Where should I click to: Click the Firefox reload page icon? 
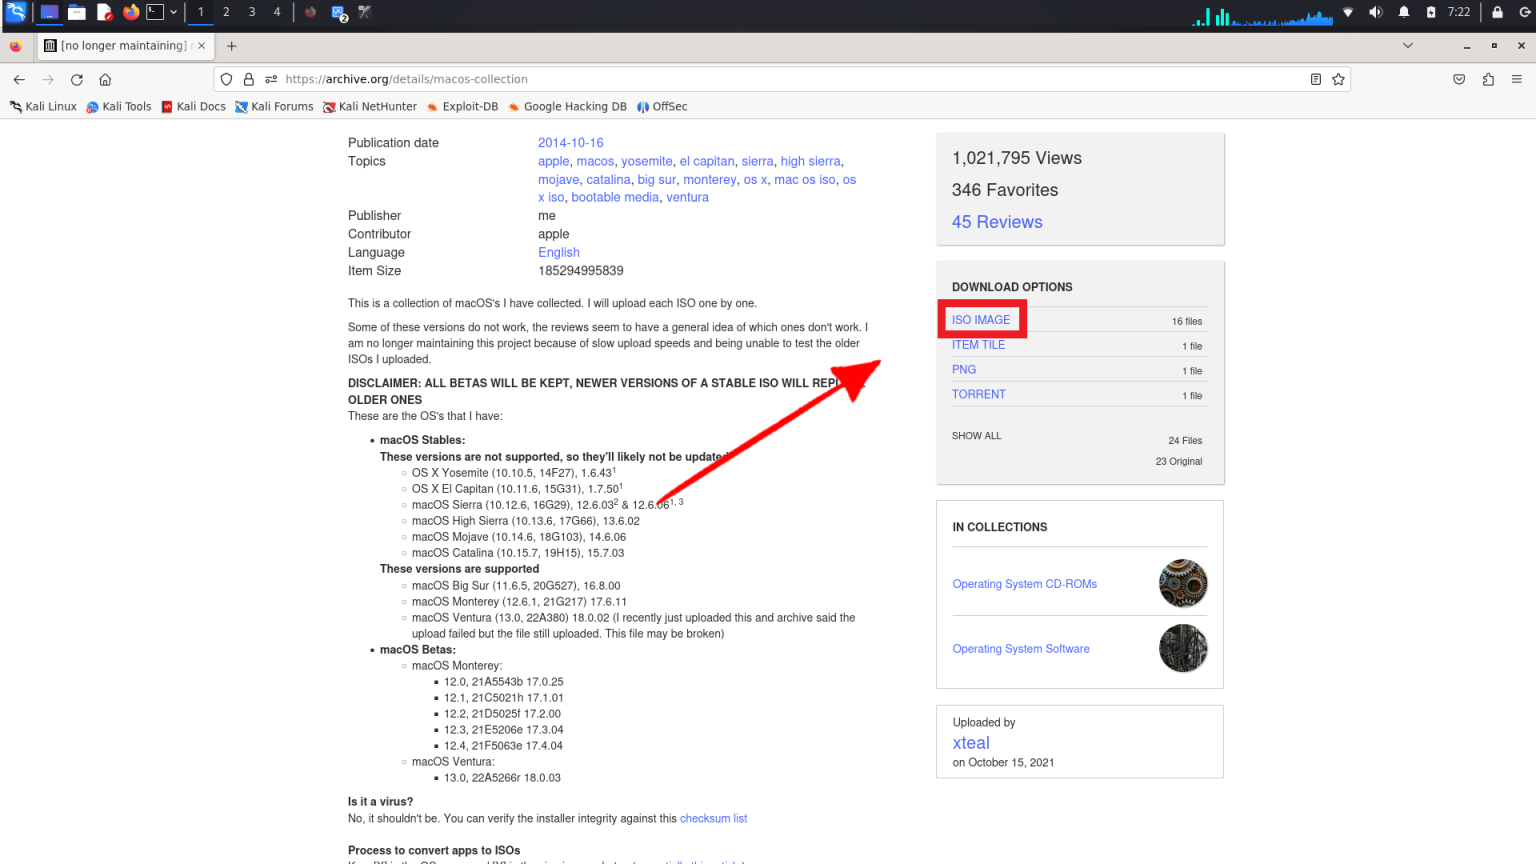(77, 80)
